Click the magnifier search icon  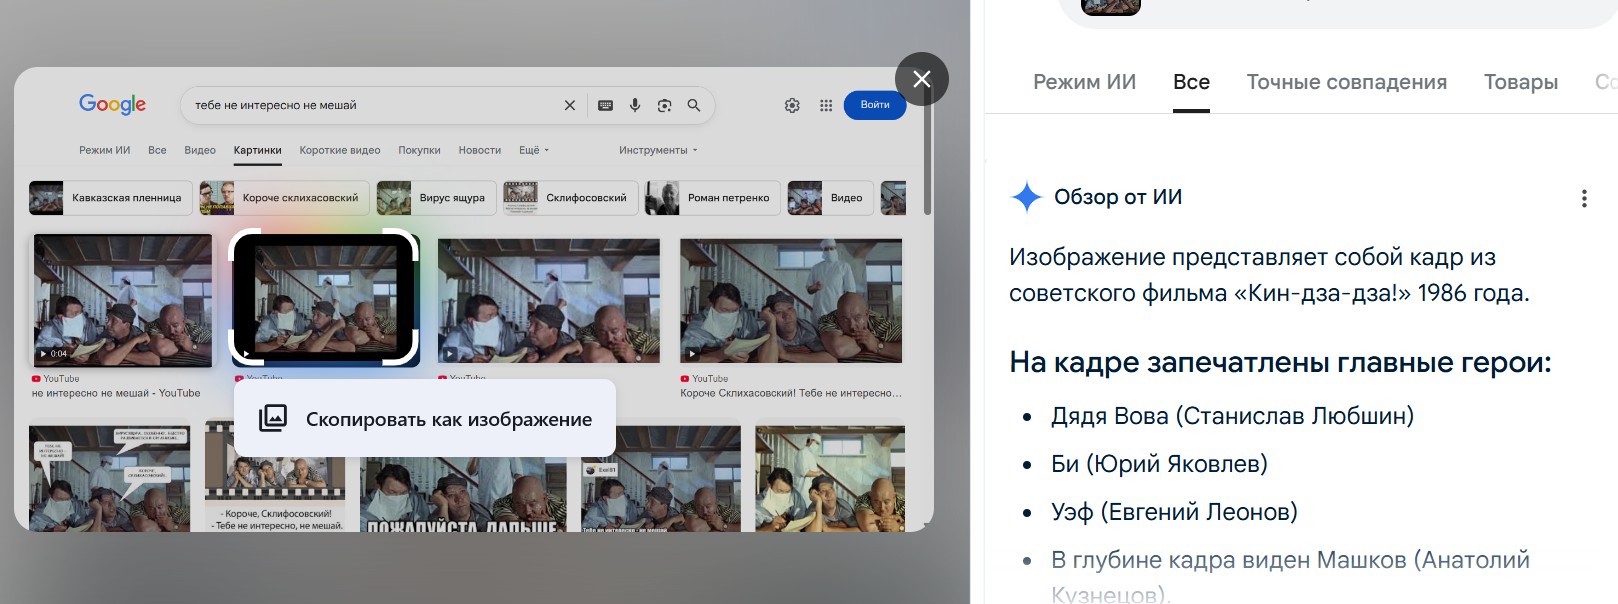(694, 105)
